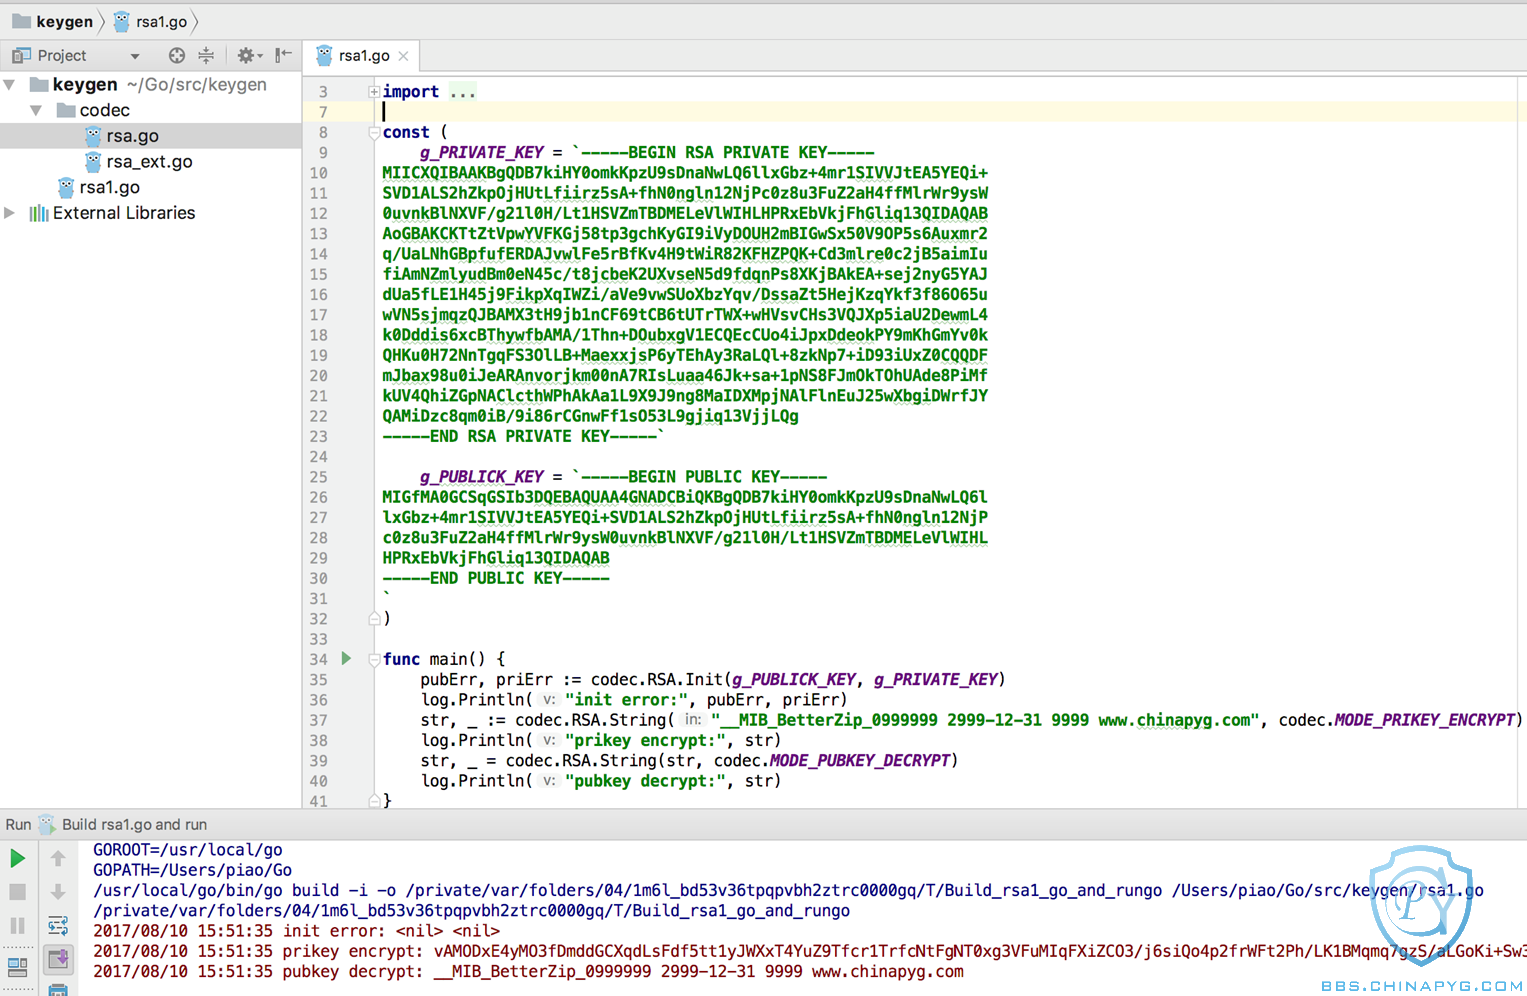The width and height of the screenshot is (1527, 996).
Task: Click the 'const' keyword in editor
Action: pos(406,132)
